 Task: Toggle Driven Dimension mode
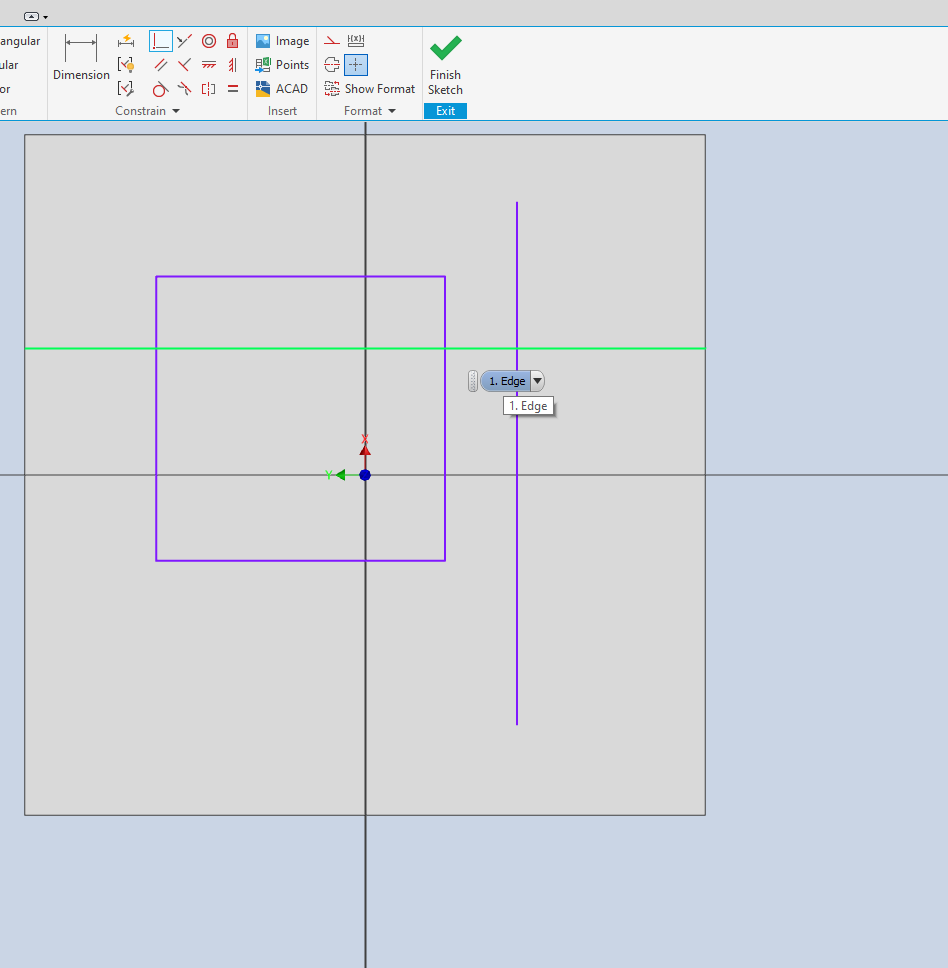pyautogui.click(x=356, y=40)
